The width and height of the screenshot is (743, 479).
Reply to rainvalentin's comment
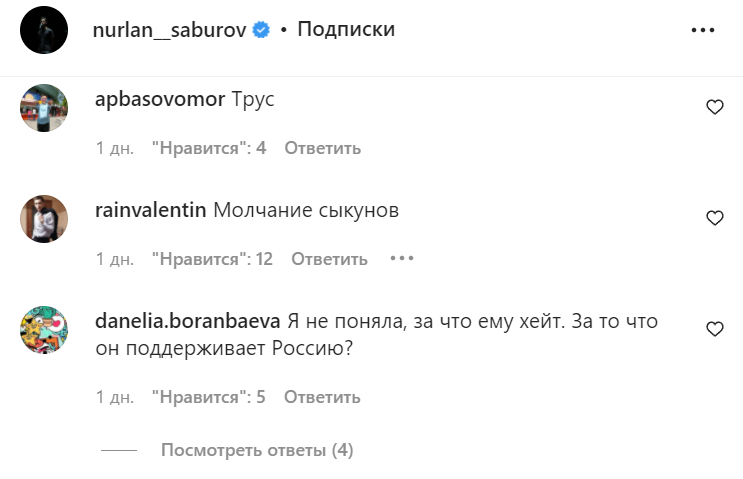pyautogui.click(x=329, y=259)
